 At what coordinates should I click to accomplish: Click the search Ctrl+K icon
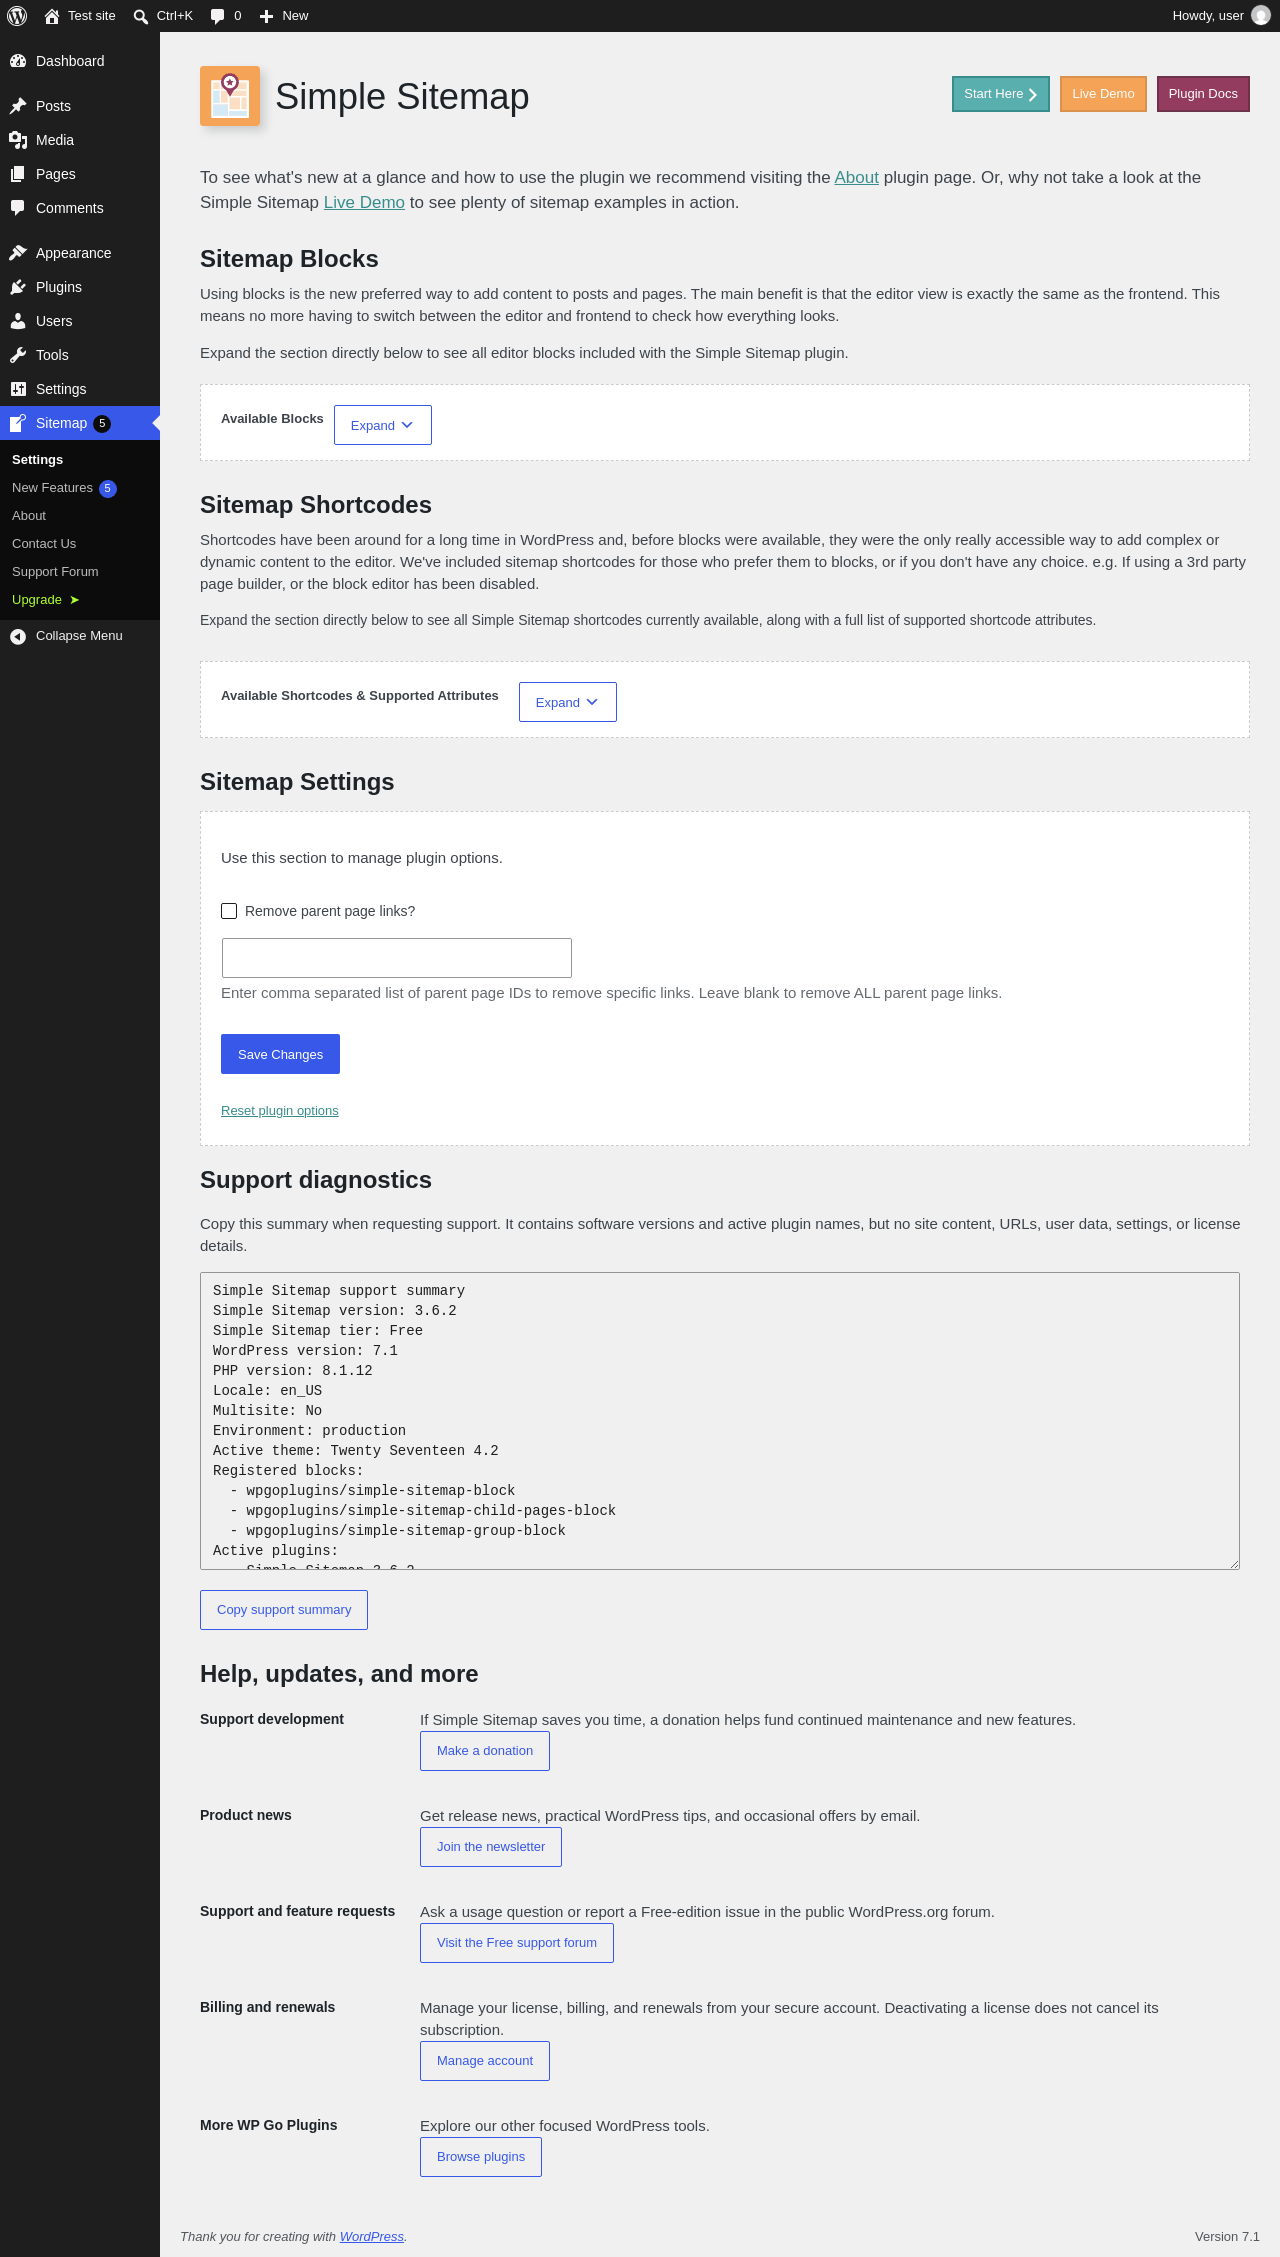[x=141, y=16]
